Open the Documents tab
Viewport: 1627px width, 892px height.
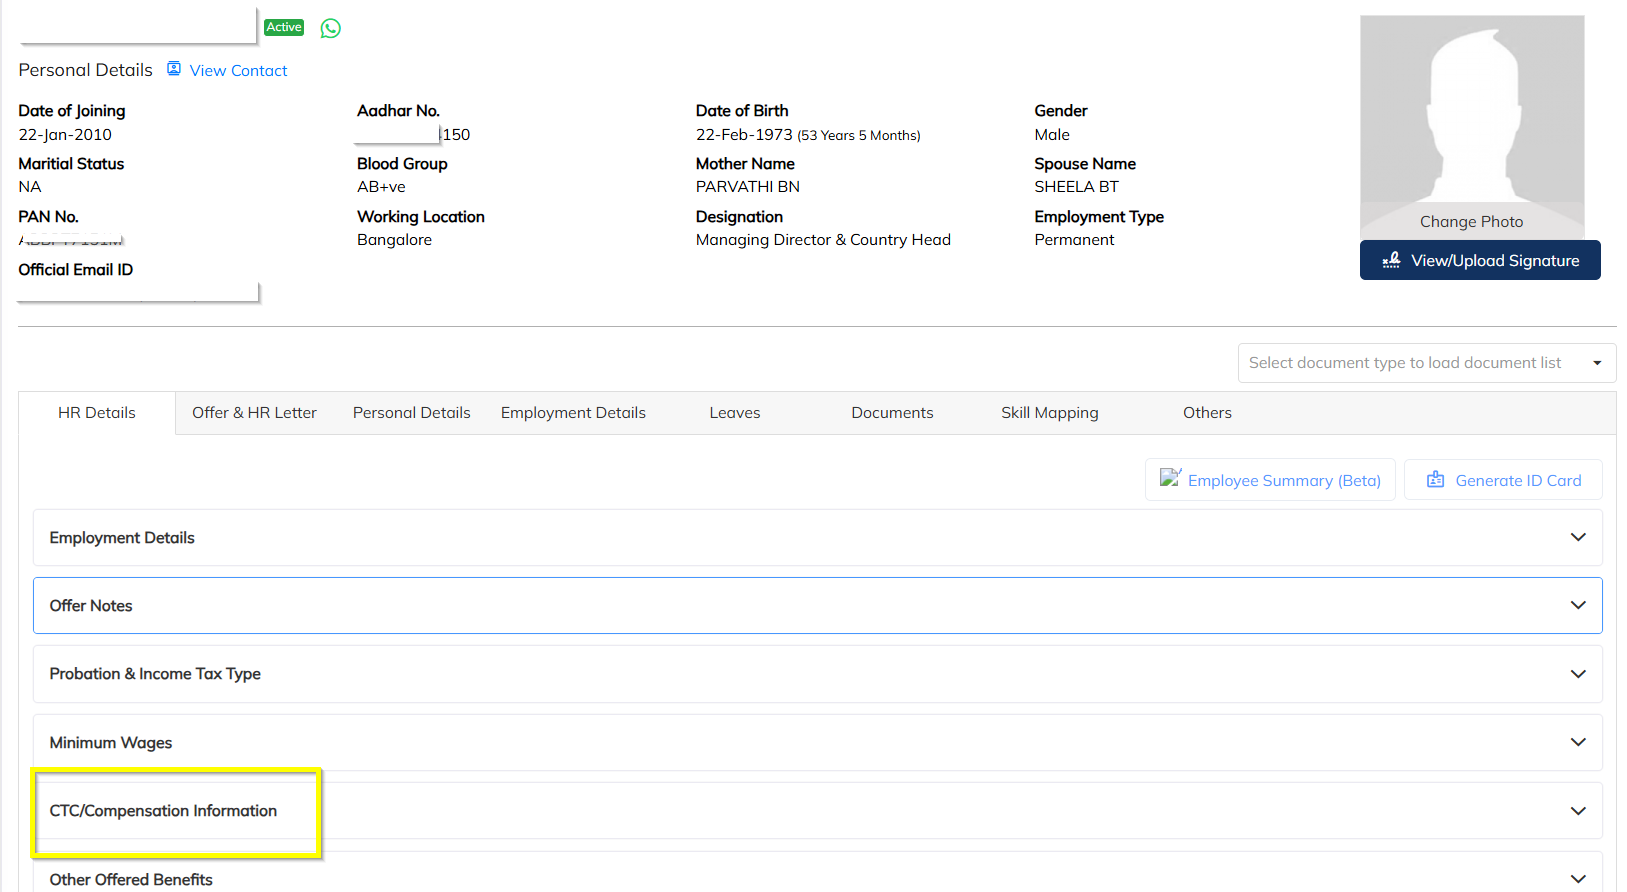click(892, 413)
